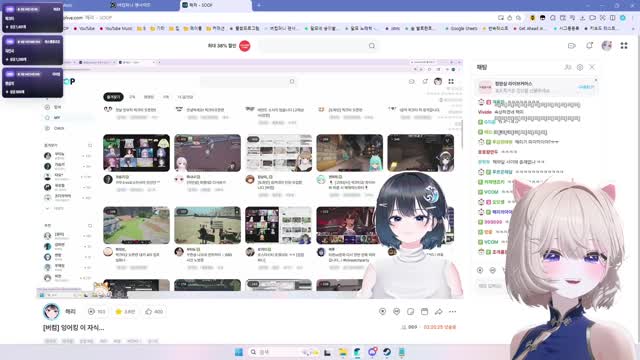The image size is (640, 360).
Task: Like the stream with thumbs up
Action: coord(154,311)
